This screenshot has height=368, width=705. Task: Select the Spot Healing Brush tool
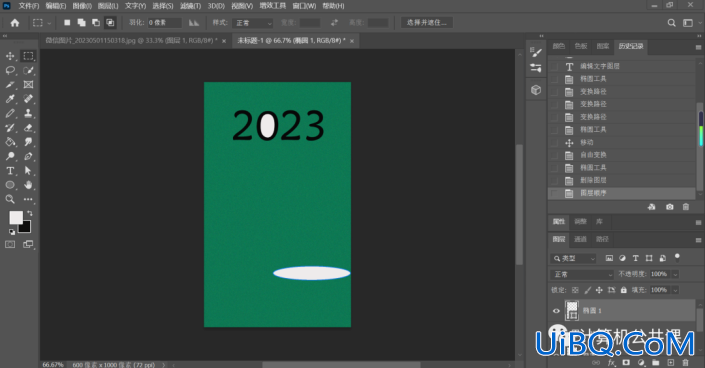point(28,99)
